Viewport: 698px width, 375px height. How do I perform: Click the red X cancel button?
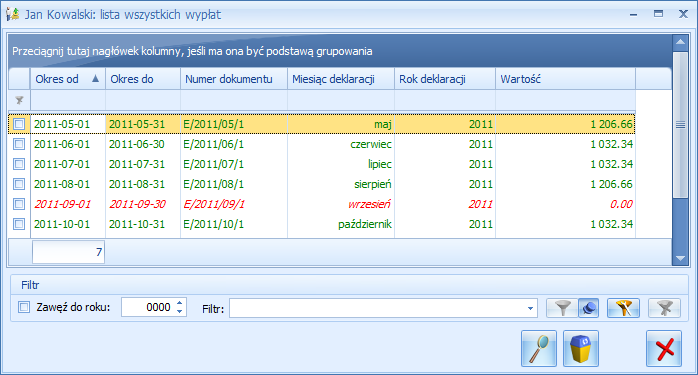click(664, 348)
